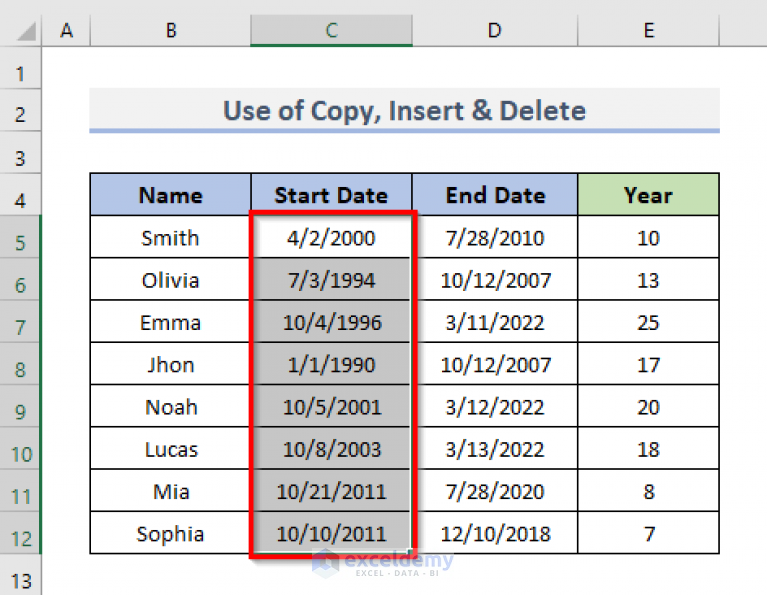Select the cell containing 'Mia'
Image resolution: width=767 pixels, height=595 pixels.
[x=170, y=491]
